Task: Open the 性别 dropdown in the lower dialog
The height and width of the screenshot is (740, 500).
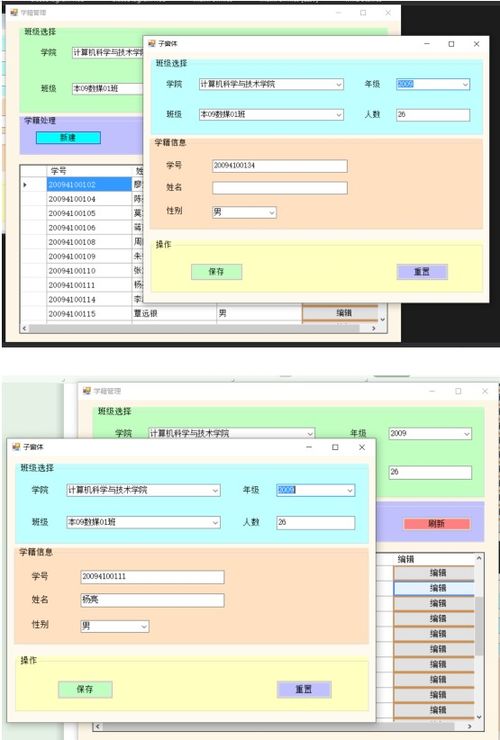Action: click(x=115, y=626)
